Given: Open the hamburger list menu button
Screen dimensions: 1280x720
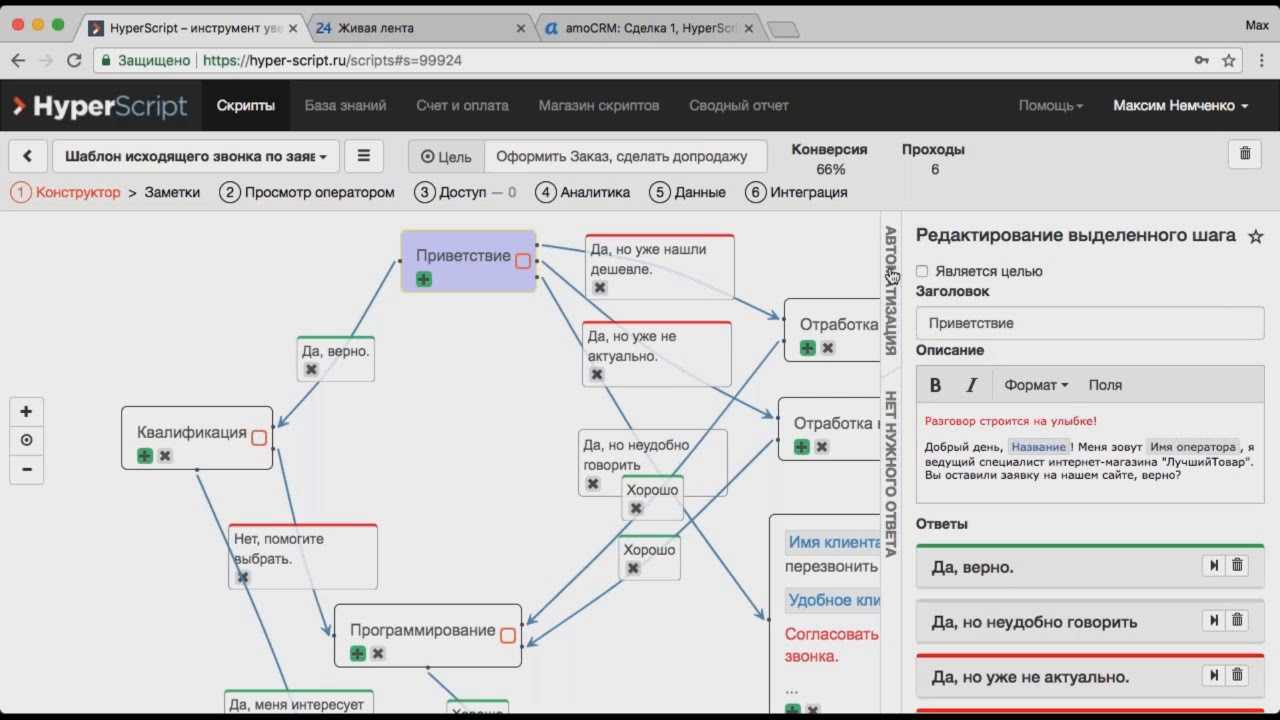Looking at the screenshot, I should tap(363, 156).
